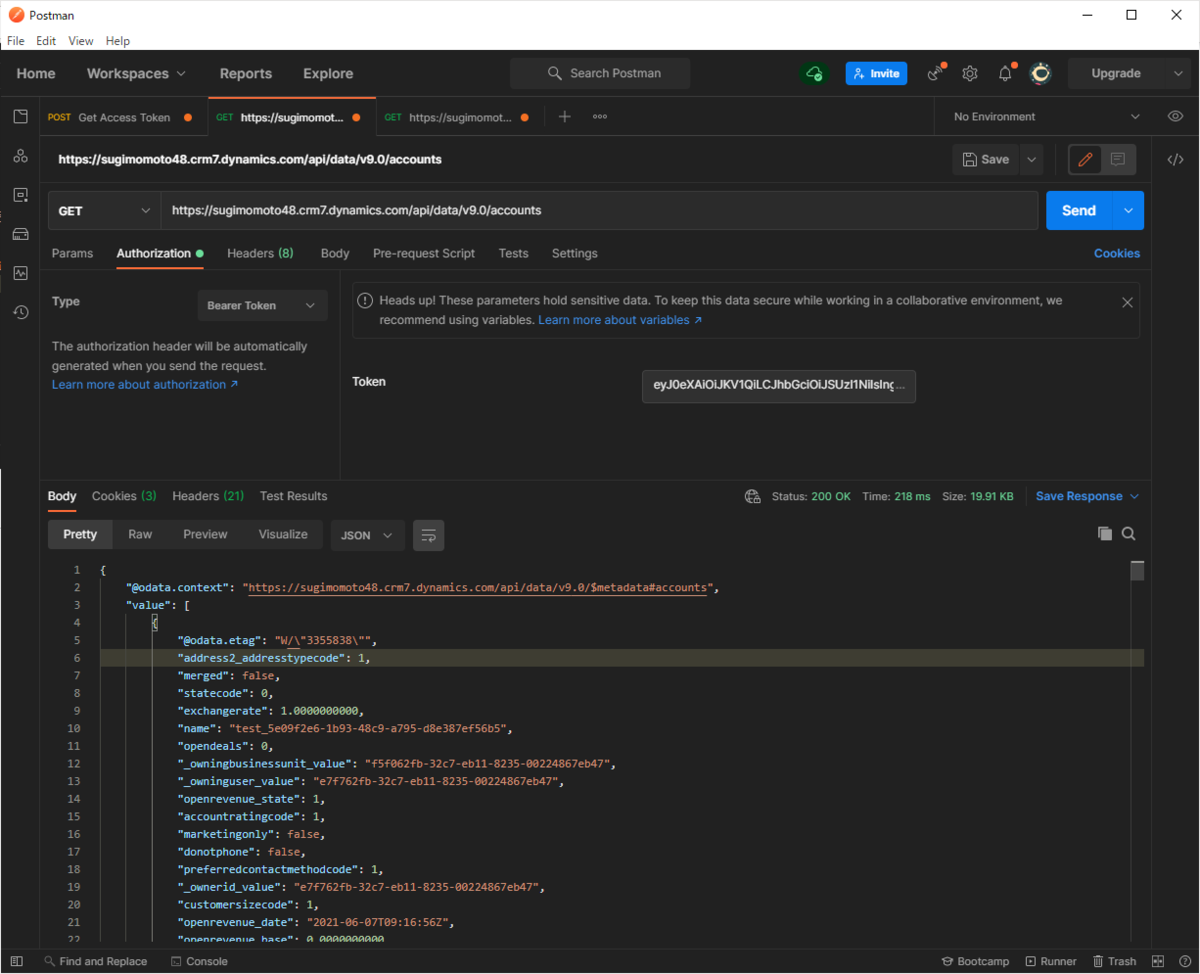Image resolution: width=1200 pixels, height=974 pixels.
Task: Open the notifications bell icon
Action: coord(1005,73)
